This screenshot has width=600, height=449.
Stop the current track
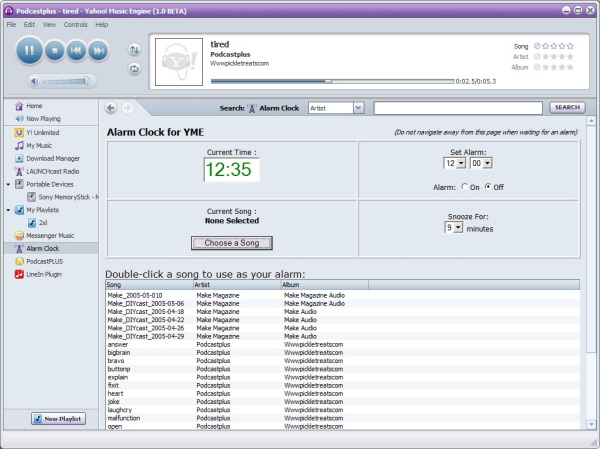pos(55,51)
